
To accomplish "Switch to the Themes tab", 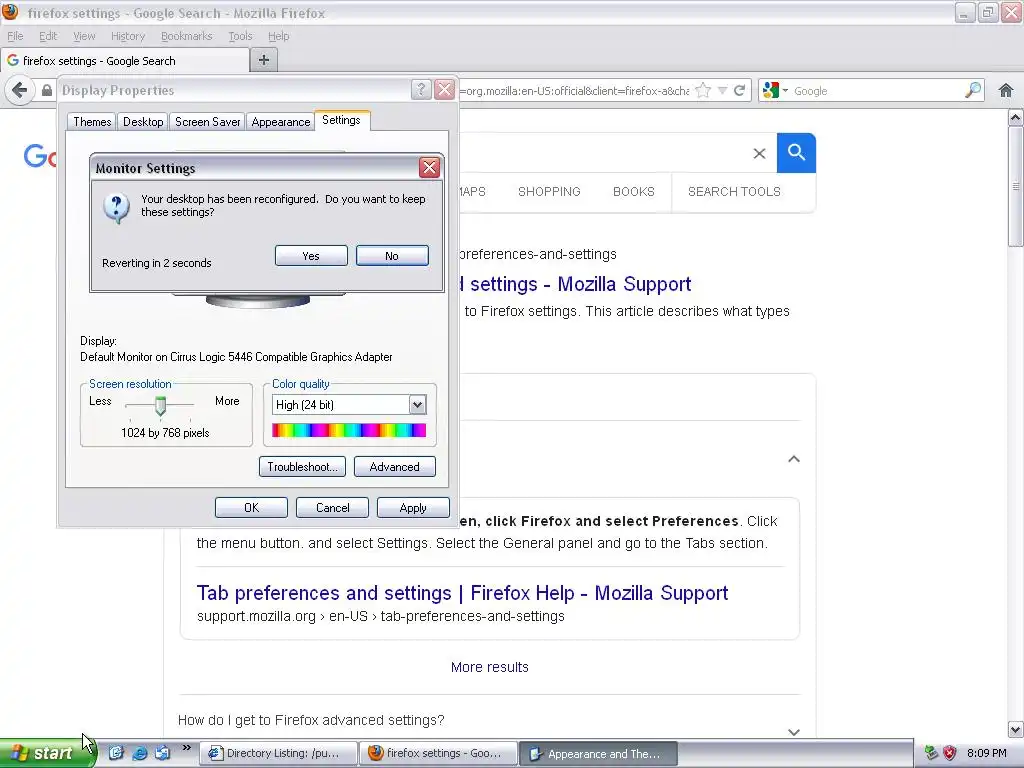I will (x=92, y=121).
